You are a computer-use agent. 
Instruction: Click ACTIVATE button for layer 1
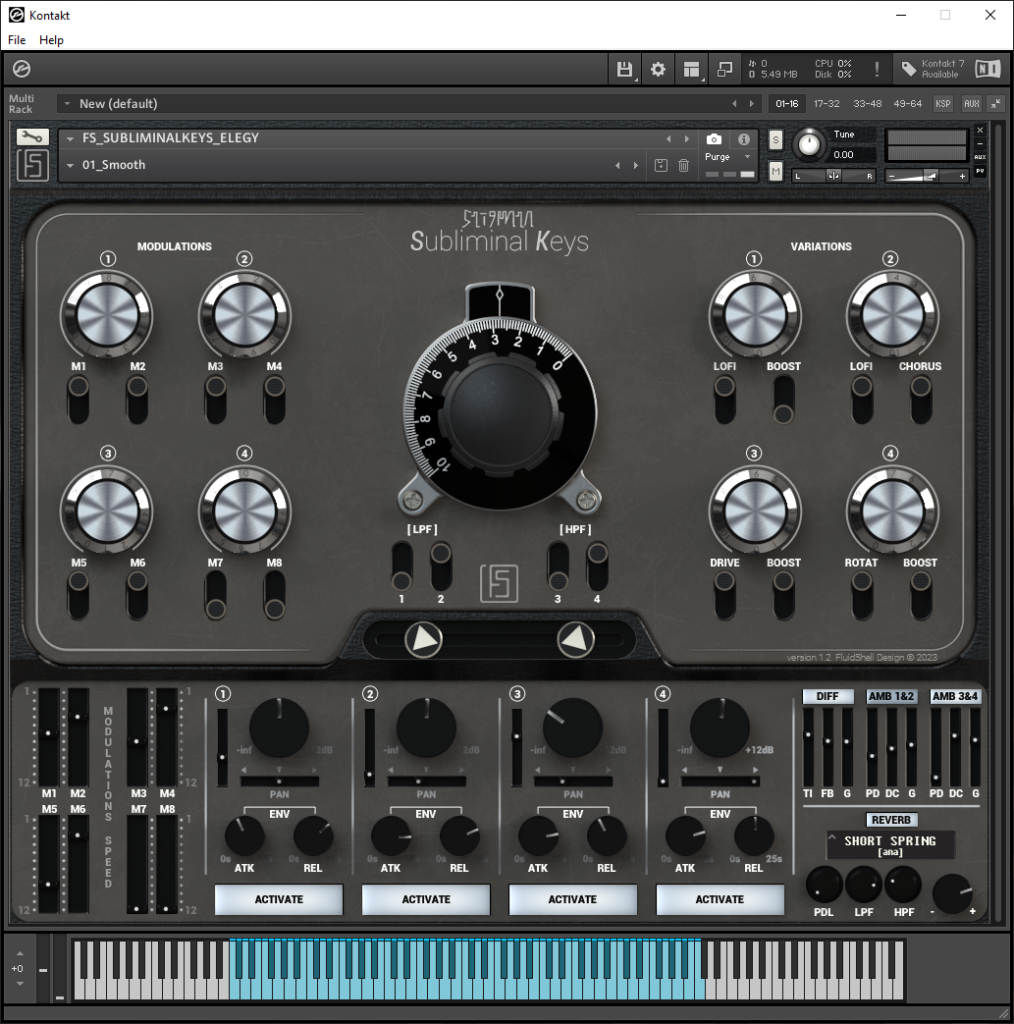279,899
